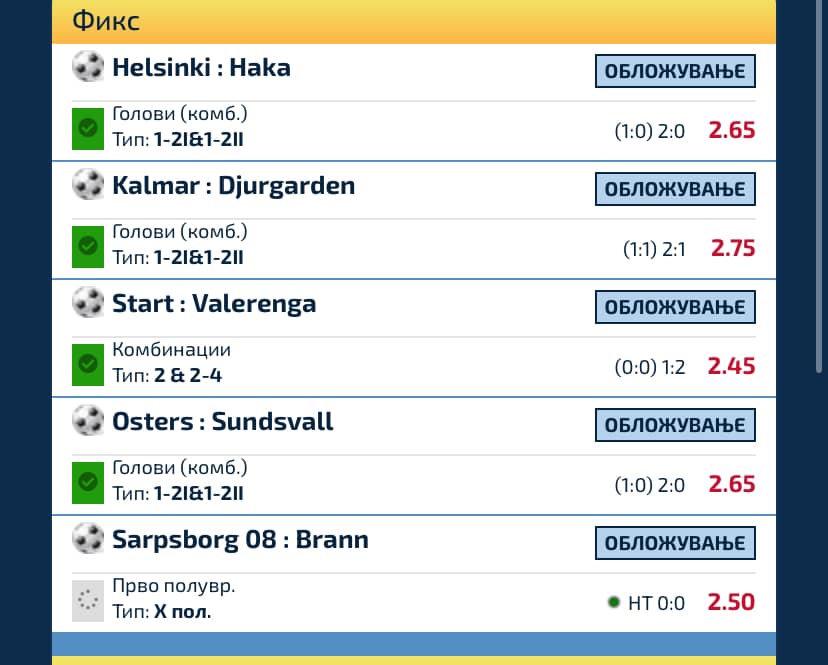
Task: Click green checkmark under Kalmar : Djurgarden
Action: coord(88,247)
